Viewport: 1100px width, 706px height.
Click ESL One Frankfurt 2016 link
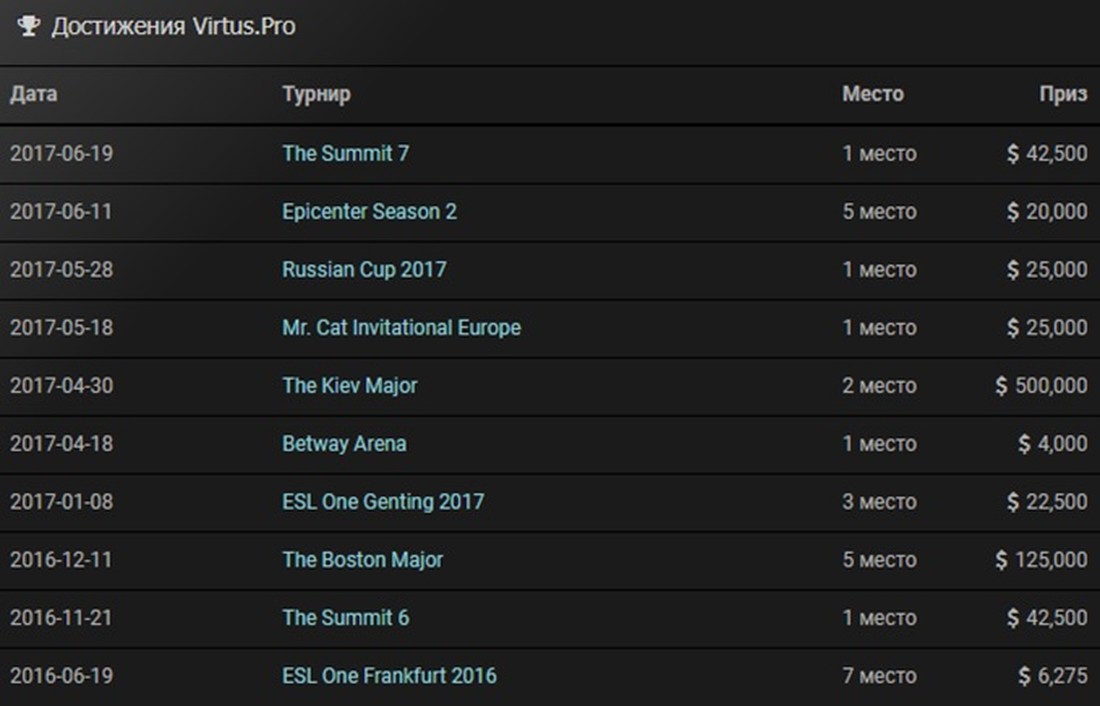pos(389,676)
